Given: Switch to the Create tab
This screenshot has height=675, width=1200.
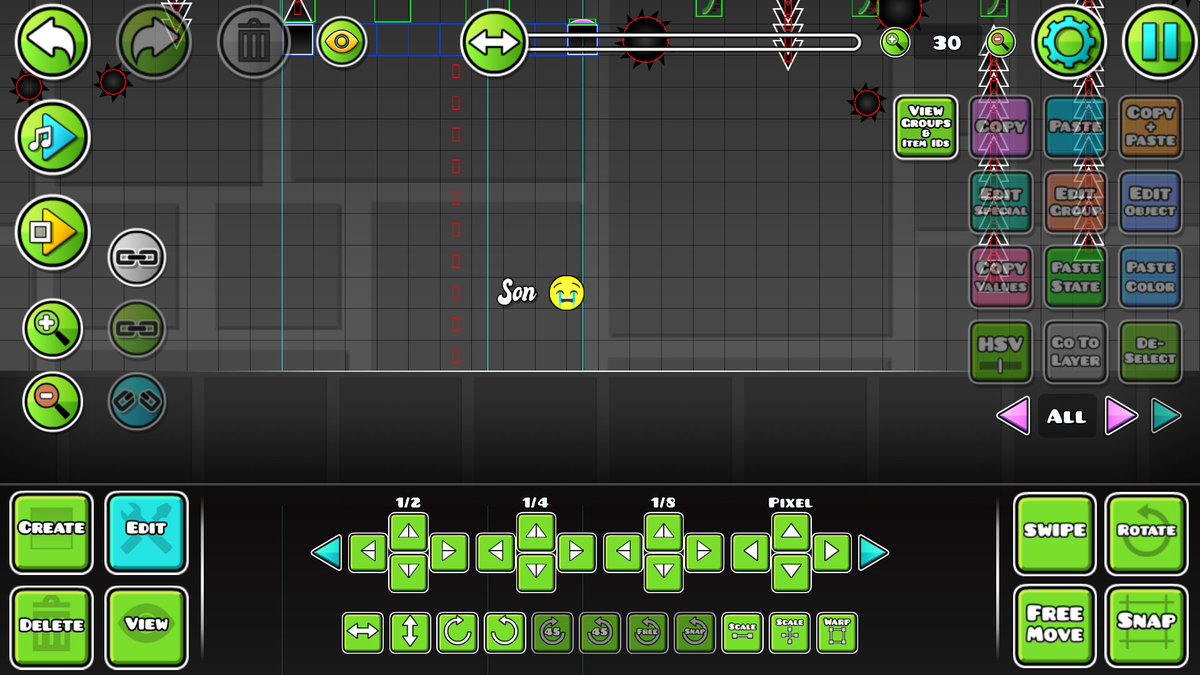Looking at the screenshot, I should pyautogui.click(x=52, y=532).
